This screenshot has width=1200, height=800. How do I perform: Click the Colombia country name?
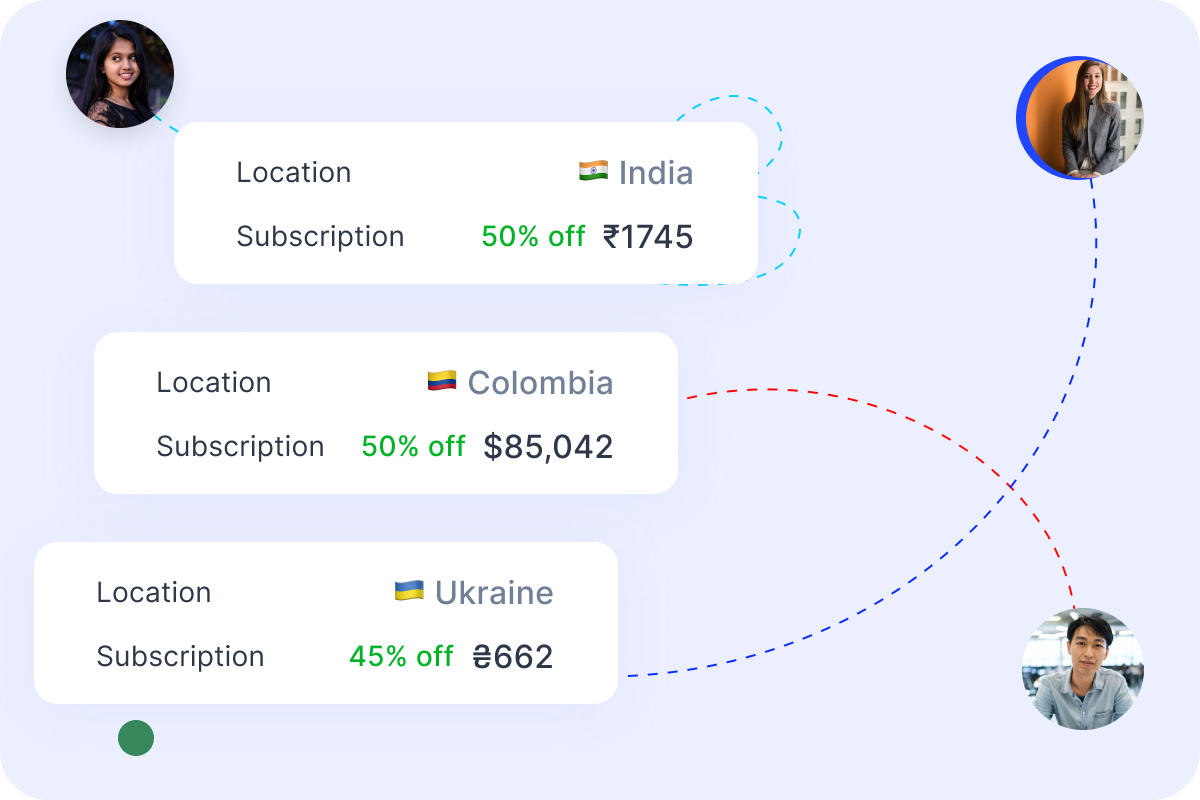pyautogui.click(x=540, y=383)
